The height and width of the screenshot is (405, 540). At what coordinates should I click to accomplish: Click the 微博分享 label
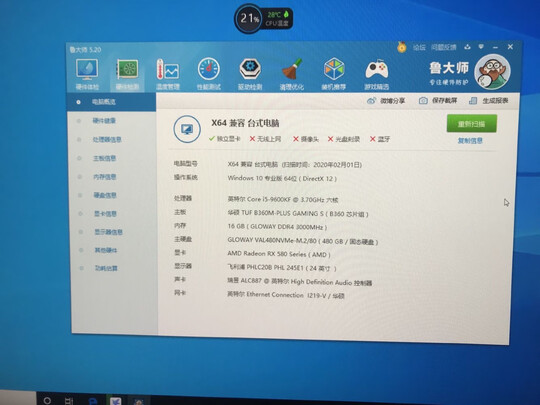coord(393,101)
